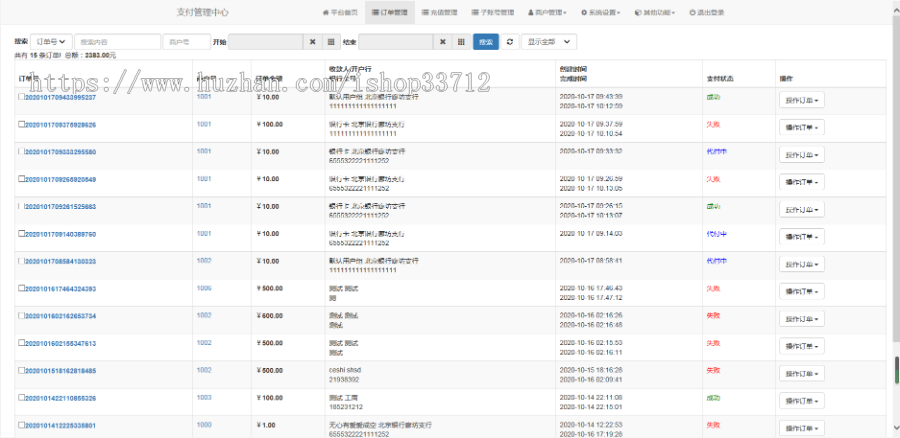This screenshot has width=900, height=438.
Task: Tick checkbox for order 2020101602156347613
Action: pos(21,343)
